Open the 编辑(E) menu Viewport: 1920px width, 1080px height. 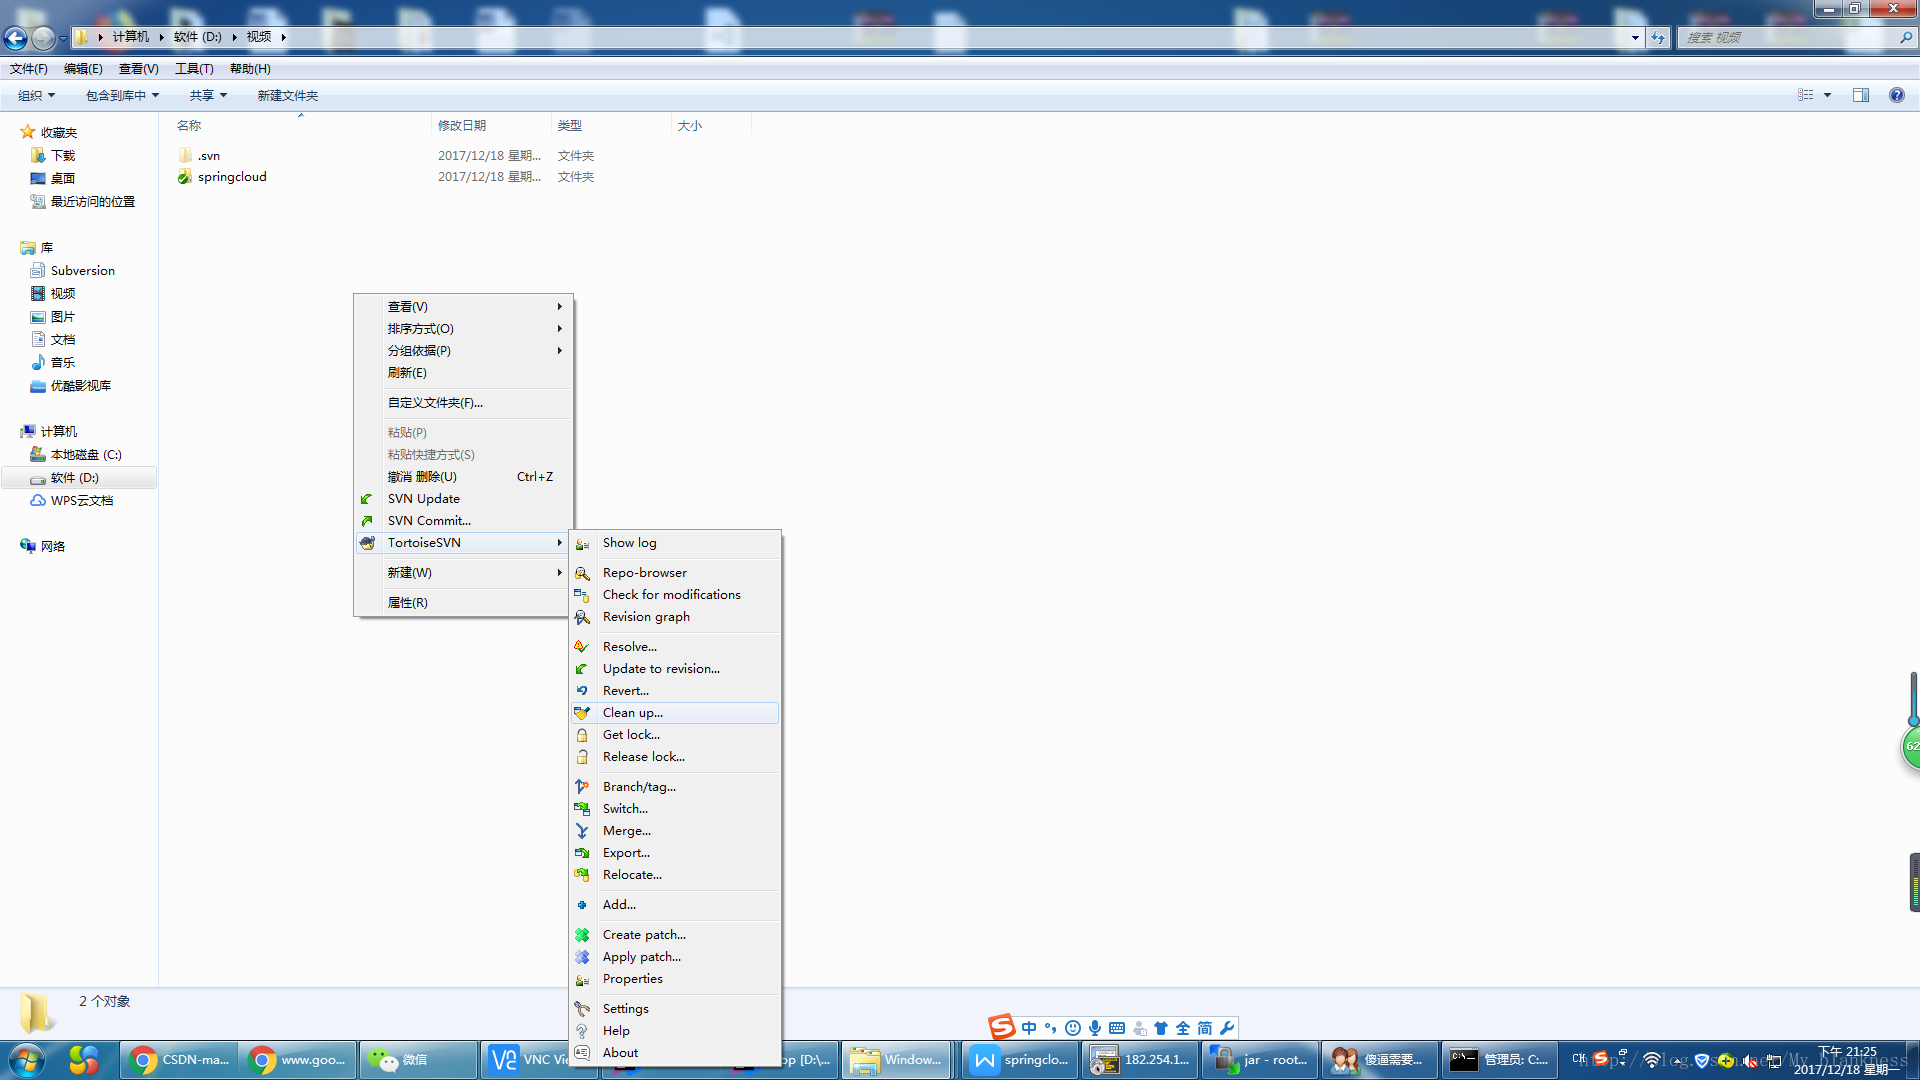83,69
